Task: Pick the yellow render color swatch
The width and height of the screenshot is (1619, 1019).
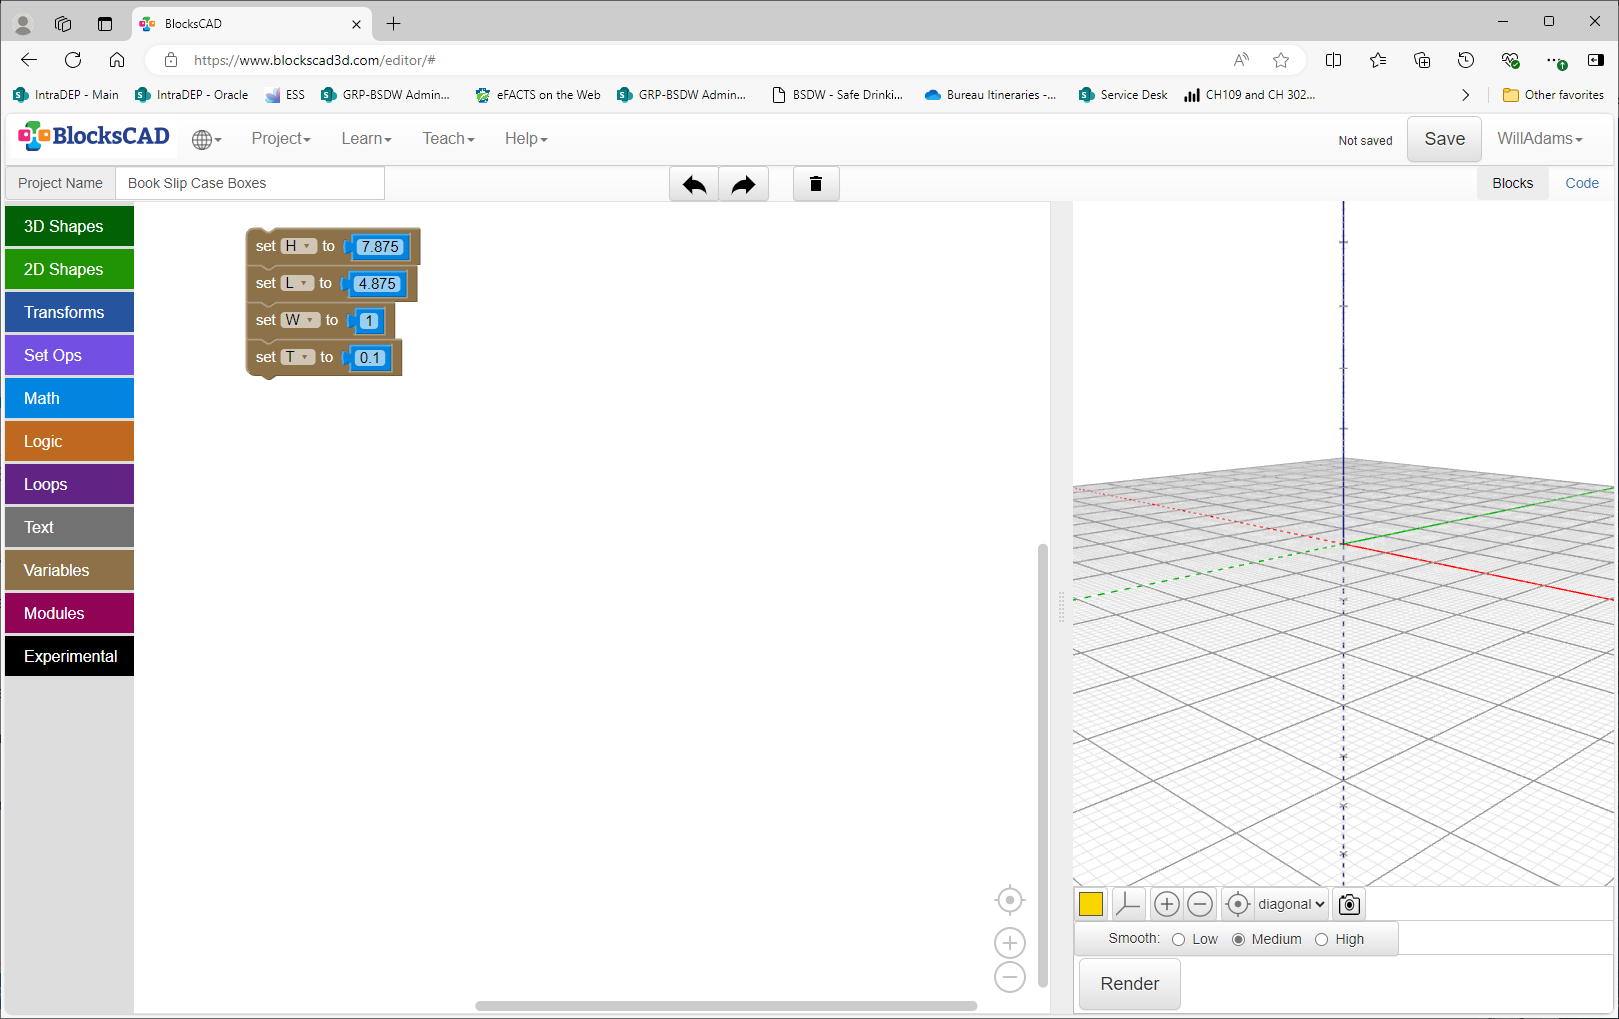Action: click(x=1091, y=904)
